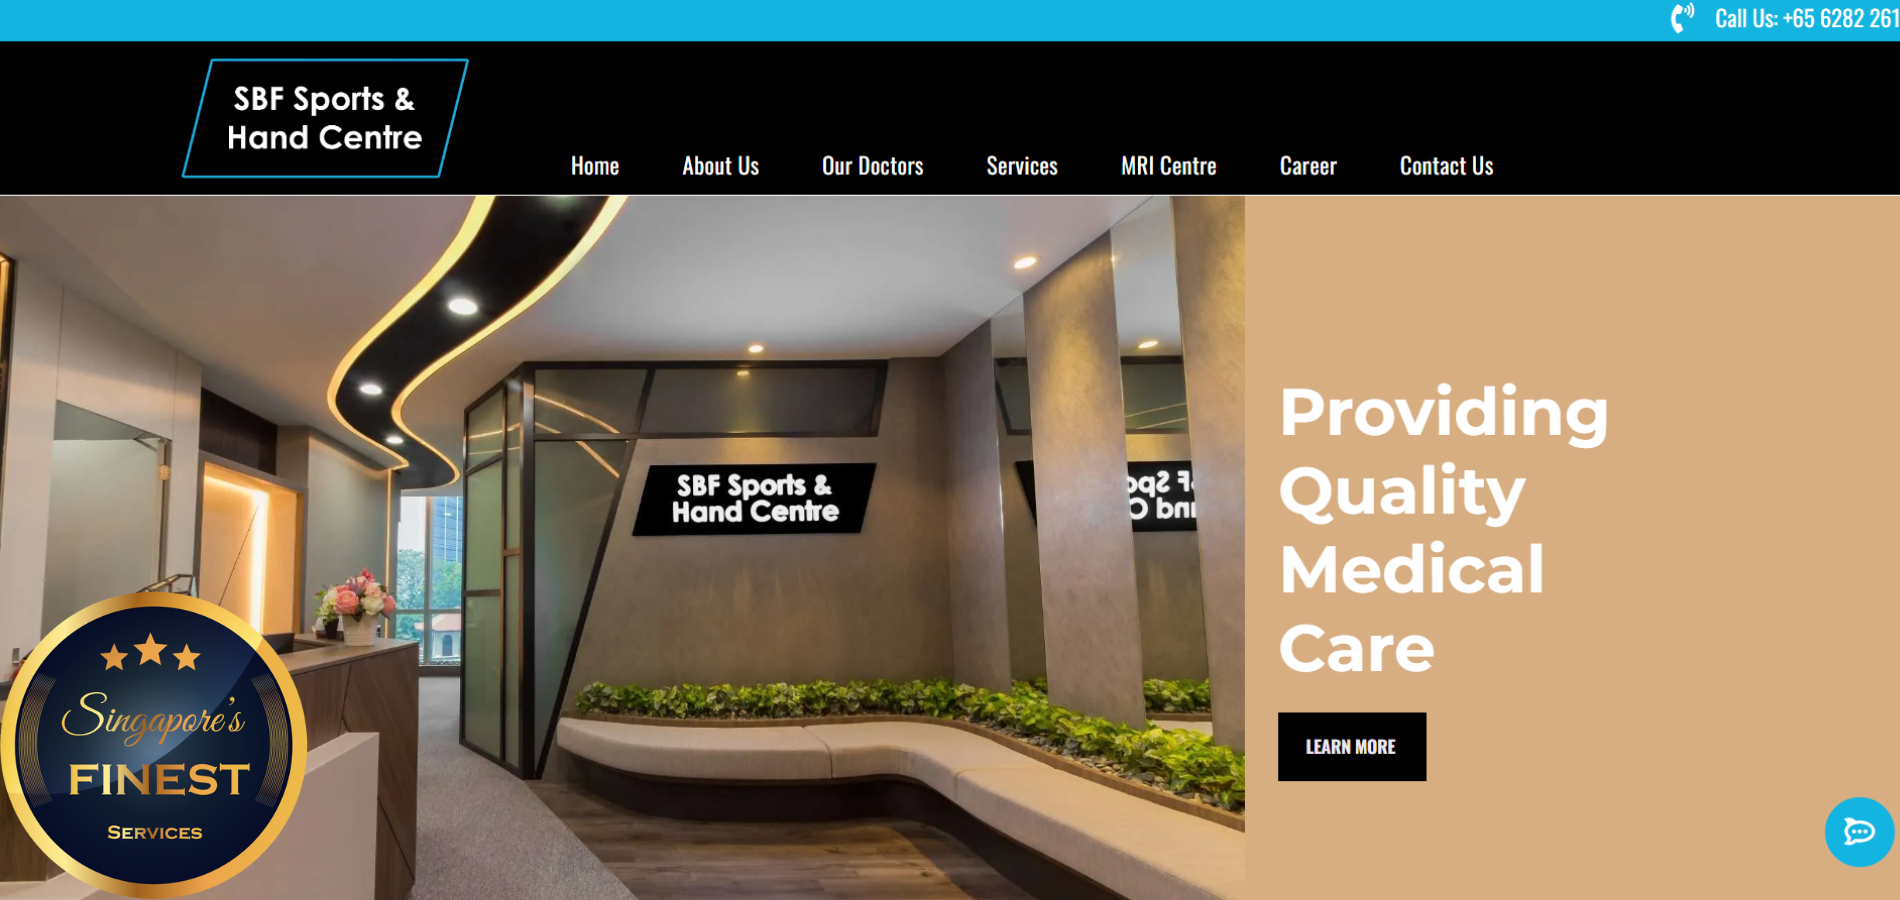Open the live chat bubble icon
Viewport: 1900px width, 900px height.
pos(1859,831)
